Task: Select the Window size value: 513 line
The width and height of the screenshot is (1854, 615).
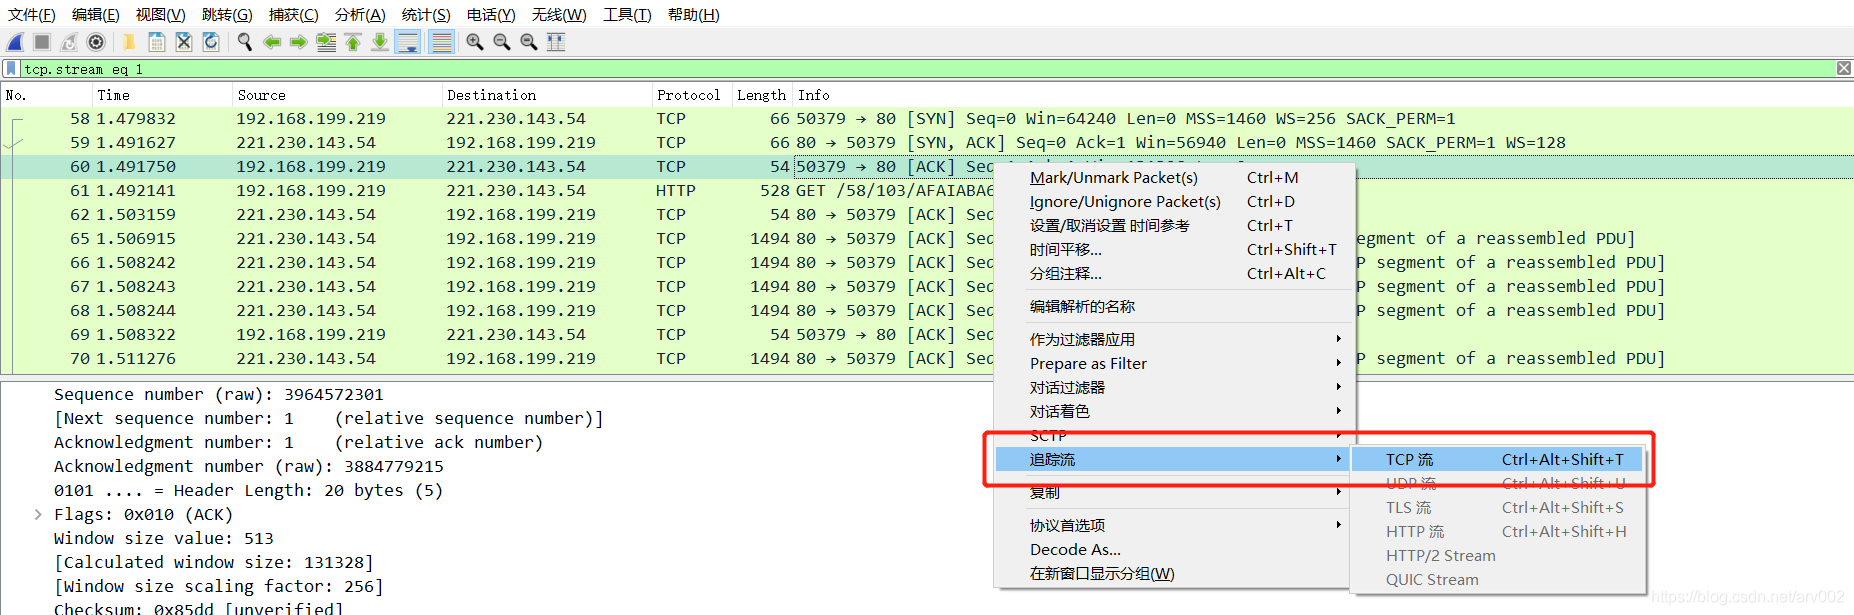Action: click(x=163, y=538)
